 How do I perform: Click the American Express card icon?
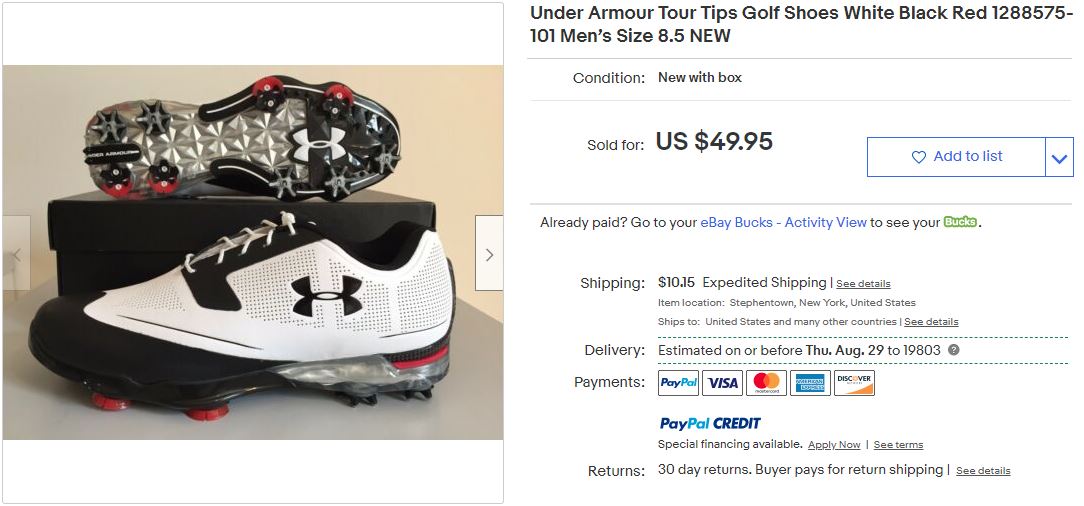(810, 383)
